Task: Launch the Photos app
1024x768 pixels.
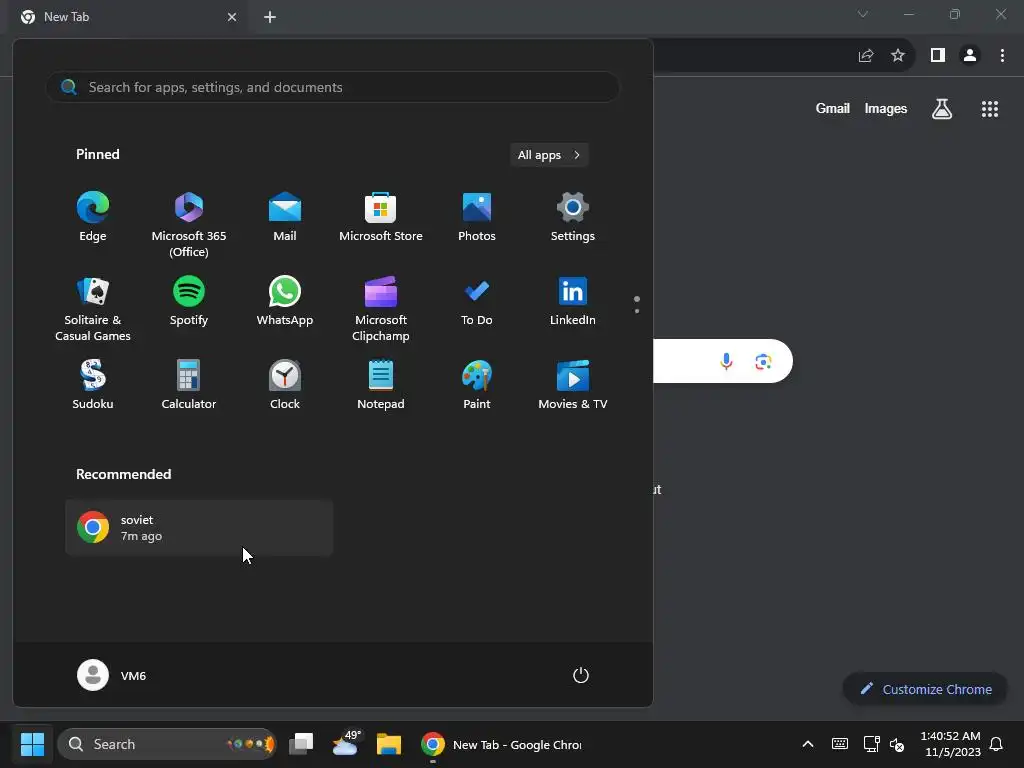Action: [x=477, y=217]
